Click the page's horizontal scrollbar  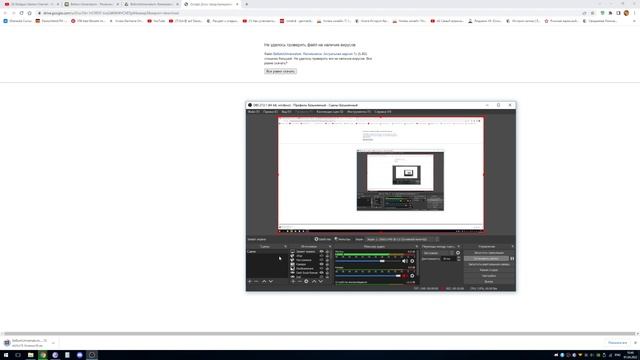319,333
